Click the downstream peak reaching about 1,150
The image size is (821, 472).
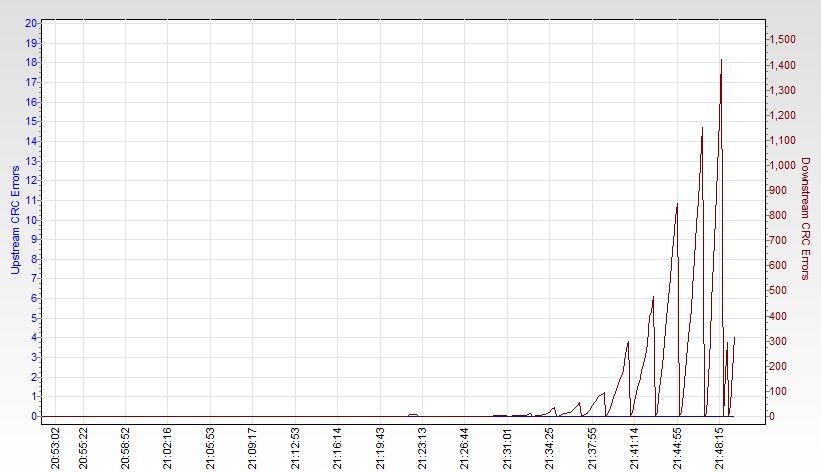(x=702, y=128)
